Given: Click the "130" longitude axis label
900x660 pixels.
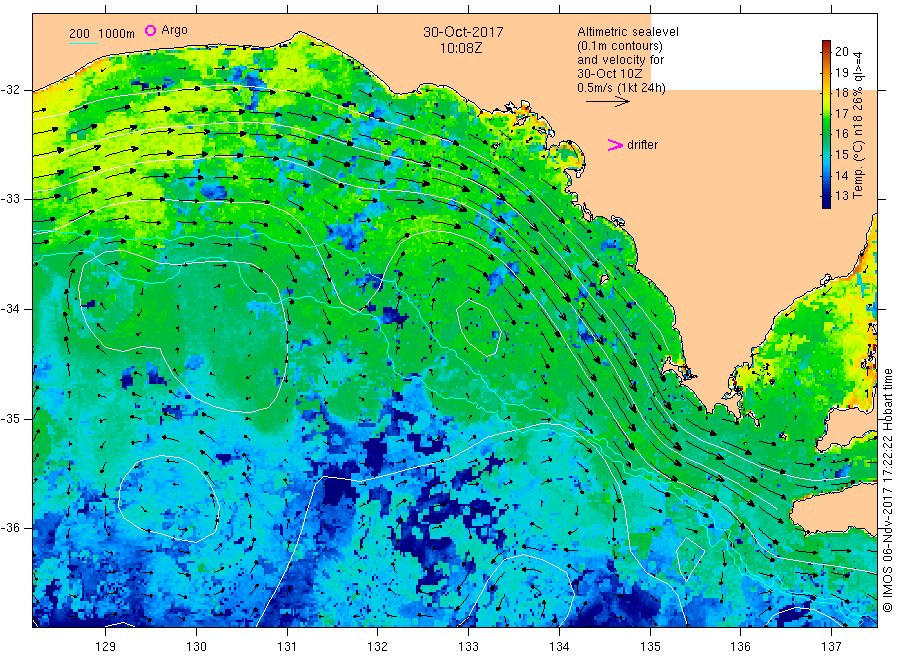Looking at the screenshot, I should (x=196, y=647).
